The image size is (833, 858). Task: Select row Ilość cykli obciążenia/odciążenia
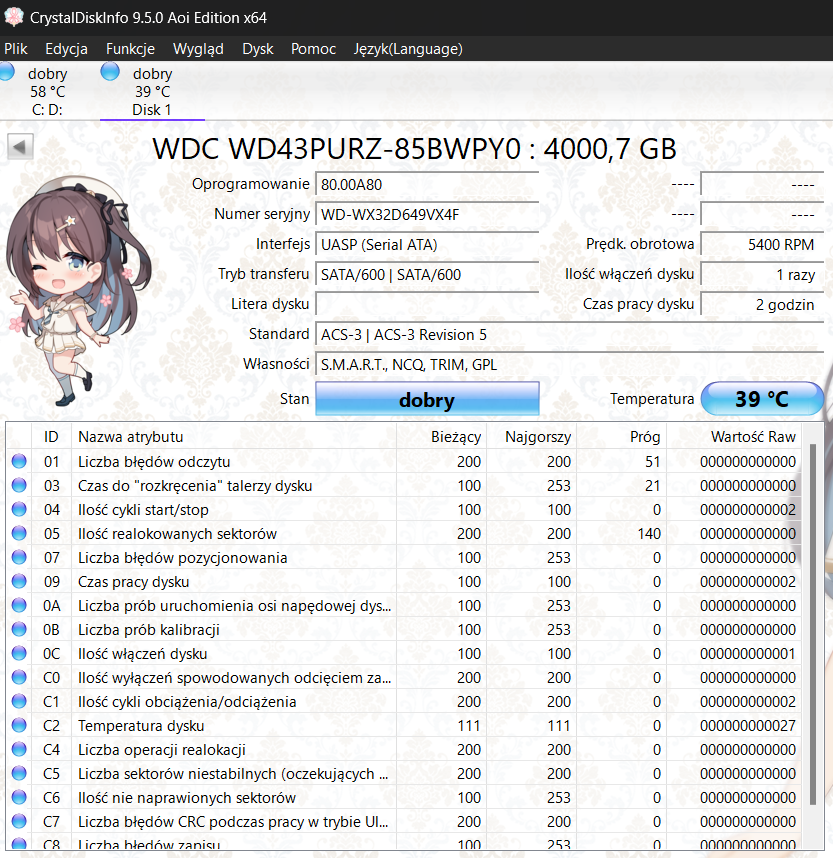tap(404, 702)
